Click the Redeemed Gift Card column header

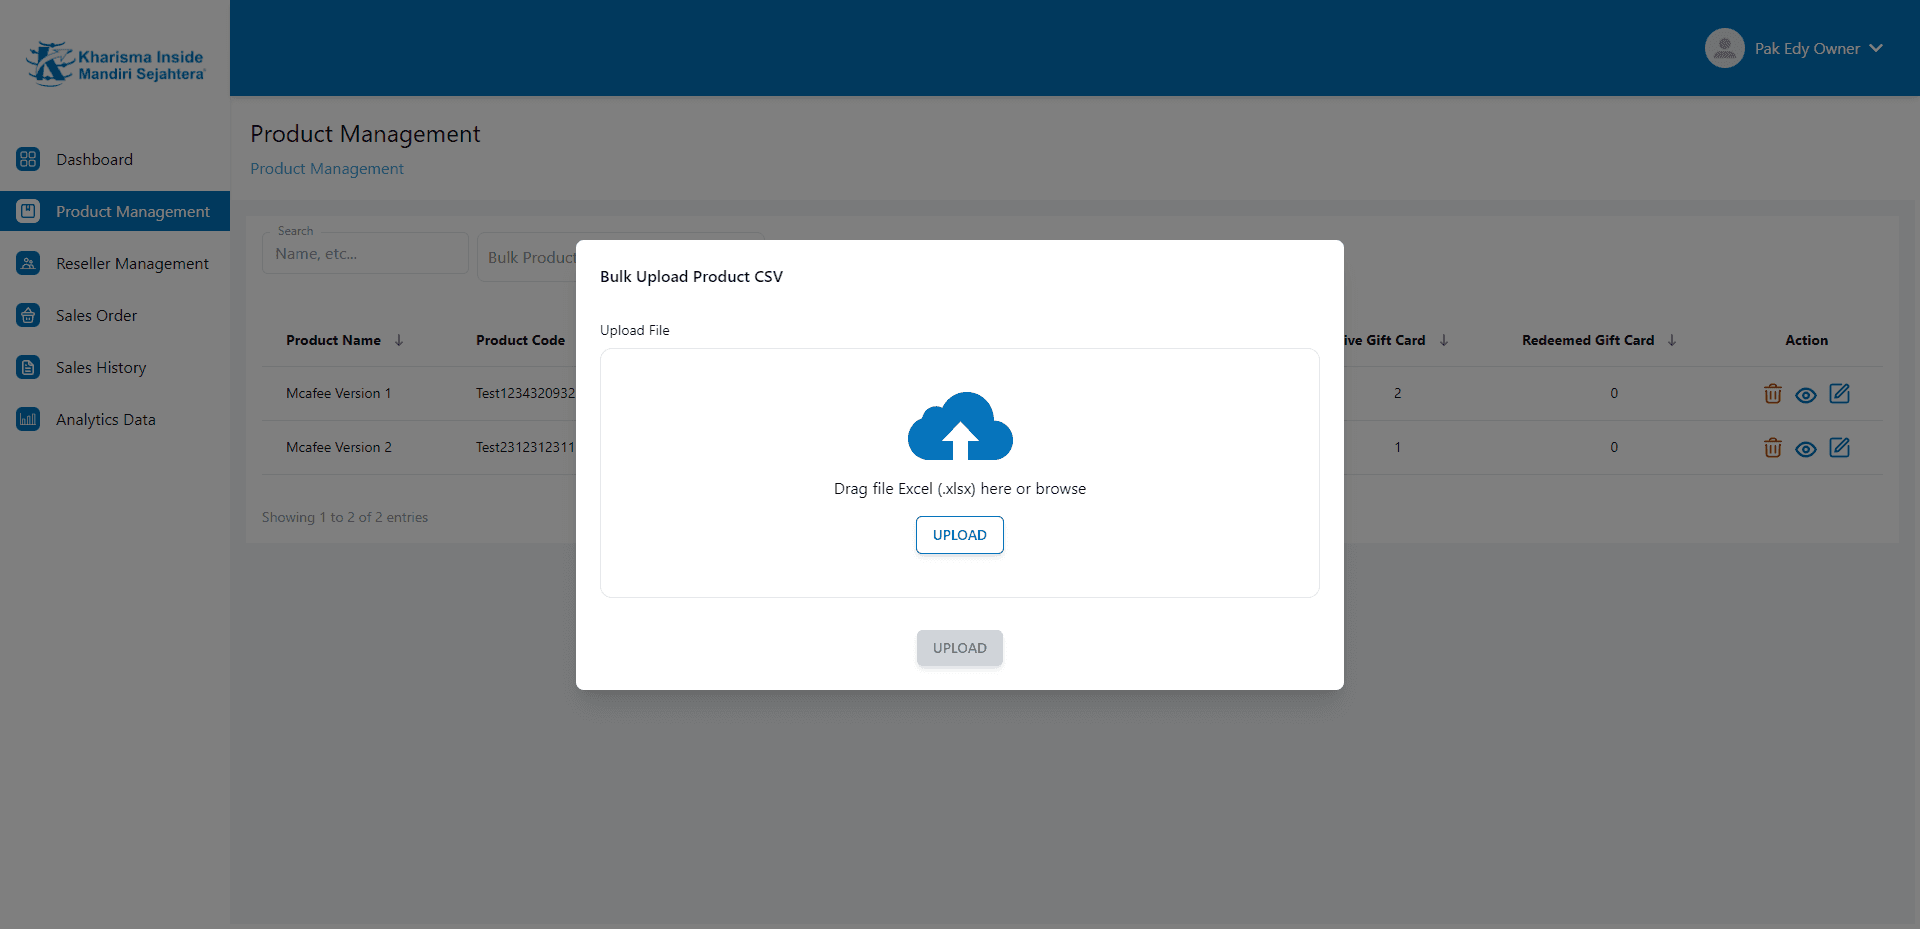coord(1588,340)
